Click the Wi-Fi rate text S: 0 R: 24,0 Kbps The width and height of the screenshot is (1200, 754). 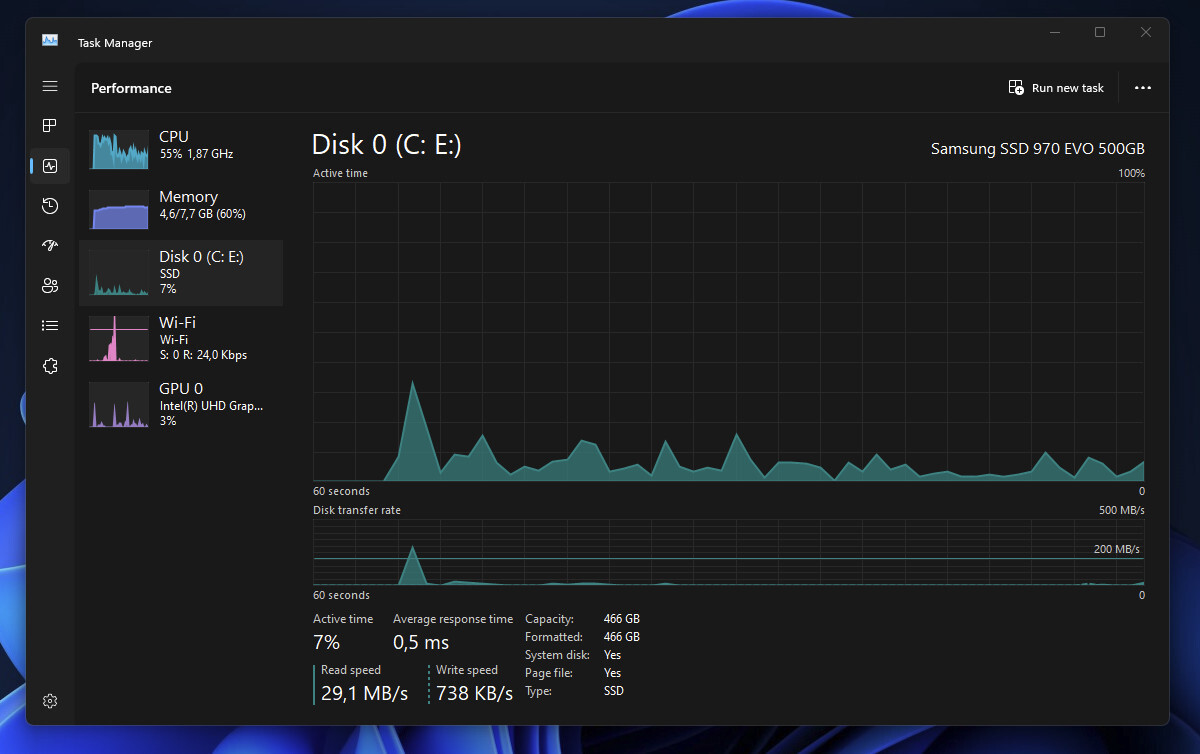[x=204, y=355]
